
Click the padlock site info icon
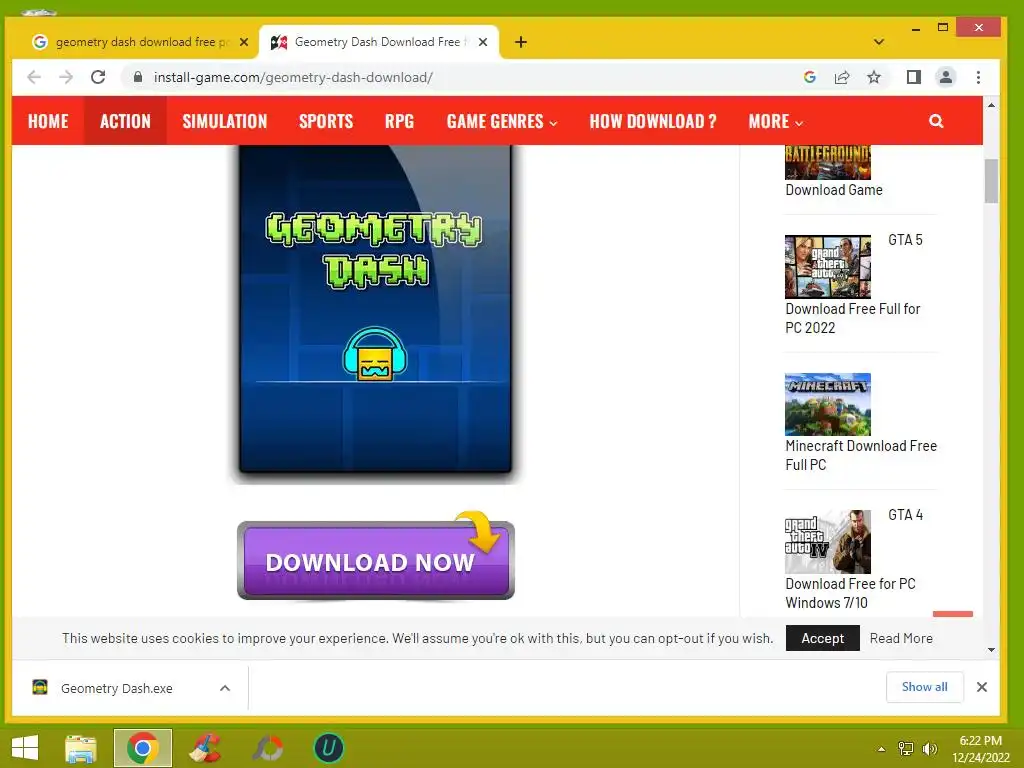pos(138,77)
